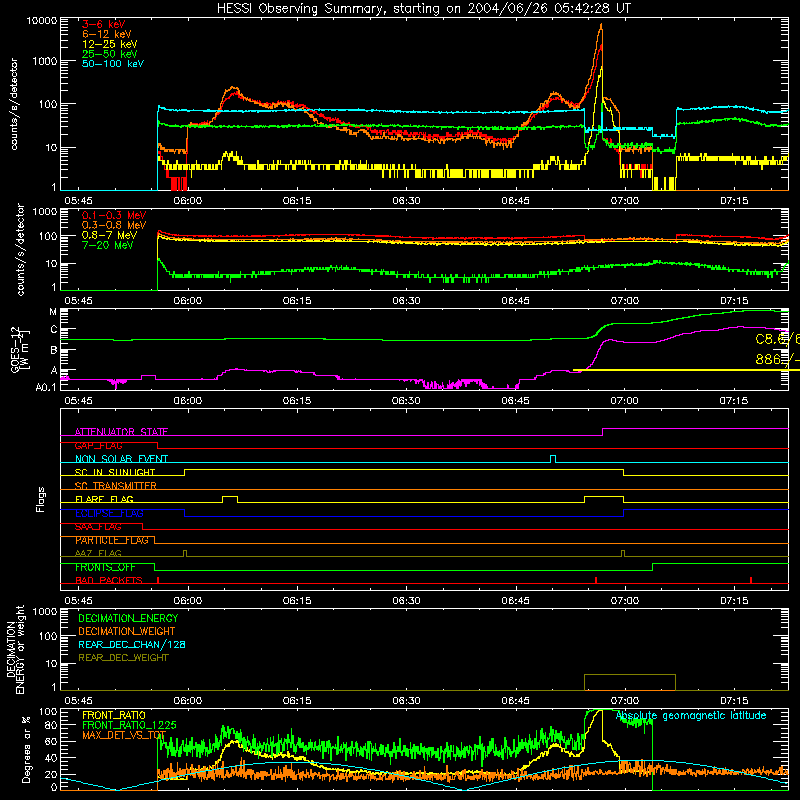
Task: Click the vertical Flags axis title
Action: click(x=40, y=499)
